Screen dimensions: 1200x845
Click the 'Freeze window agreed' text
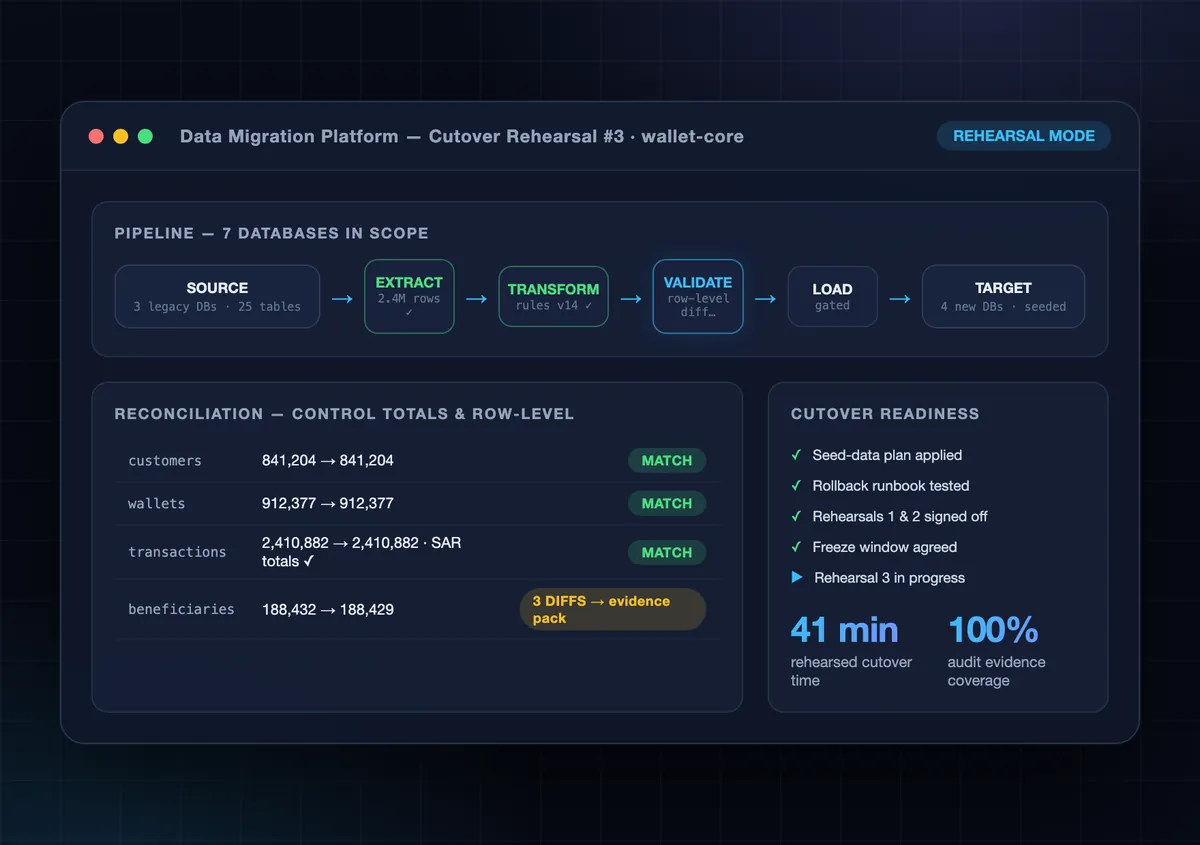tap(885, 547)
